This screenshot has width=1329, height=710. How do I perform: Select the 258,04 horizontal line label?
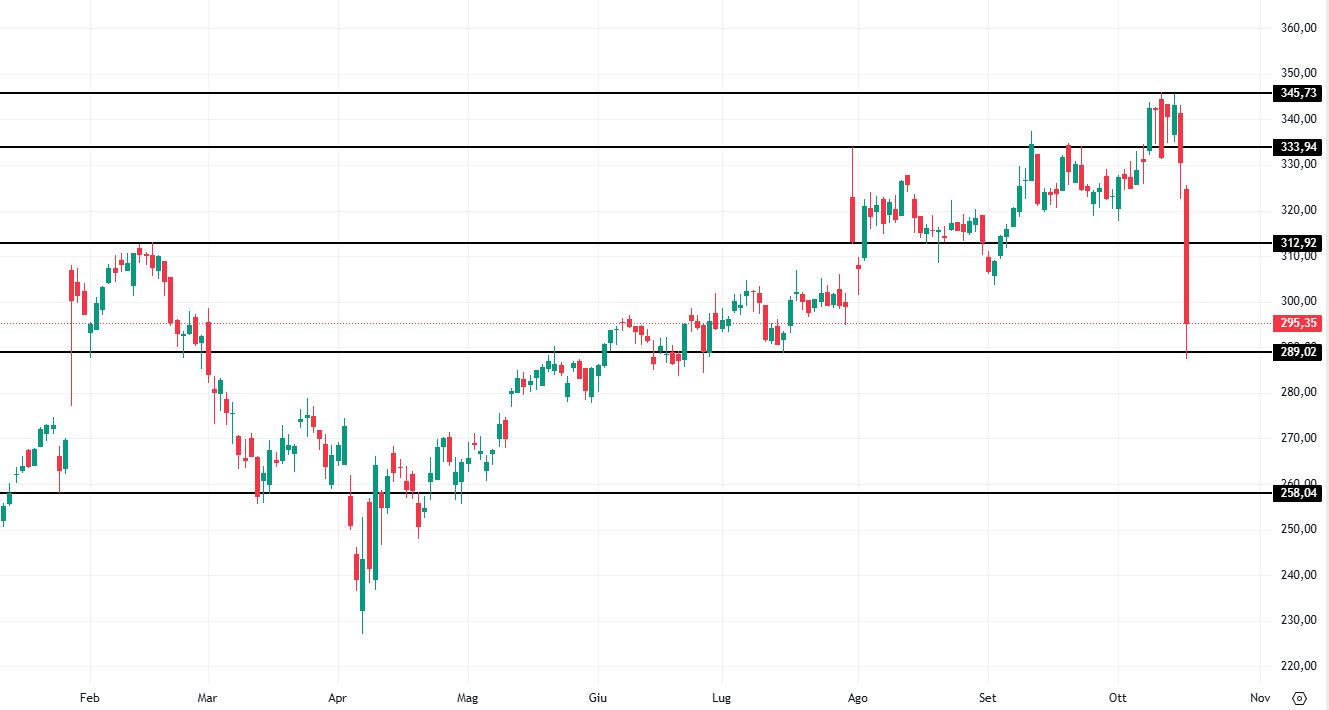tap(1299, 493)
